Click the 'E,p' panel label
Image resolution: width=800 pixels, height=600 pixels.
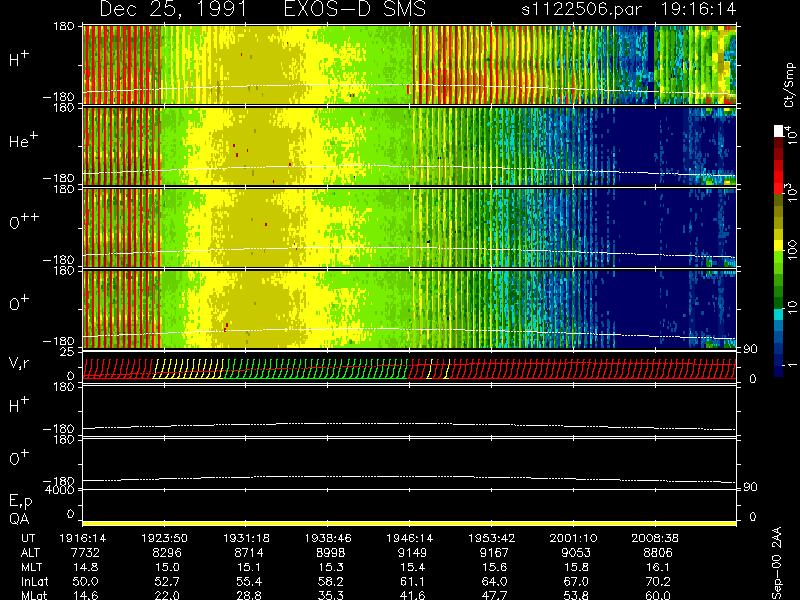click(x=20, y=502)
